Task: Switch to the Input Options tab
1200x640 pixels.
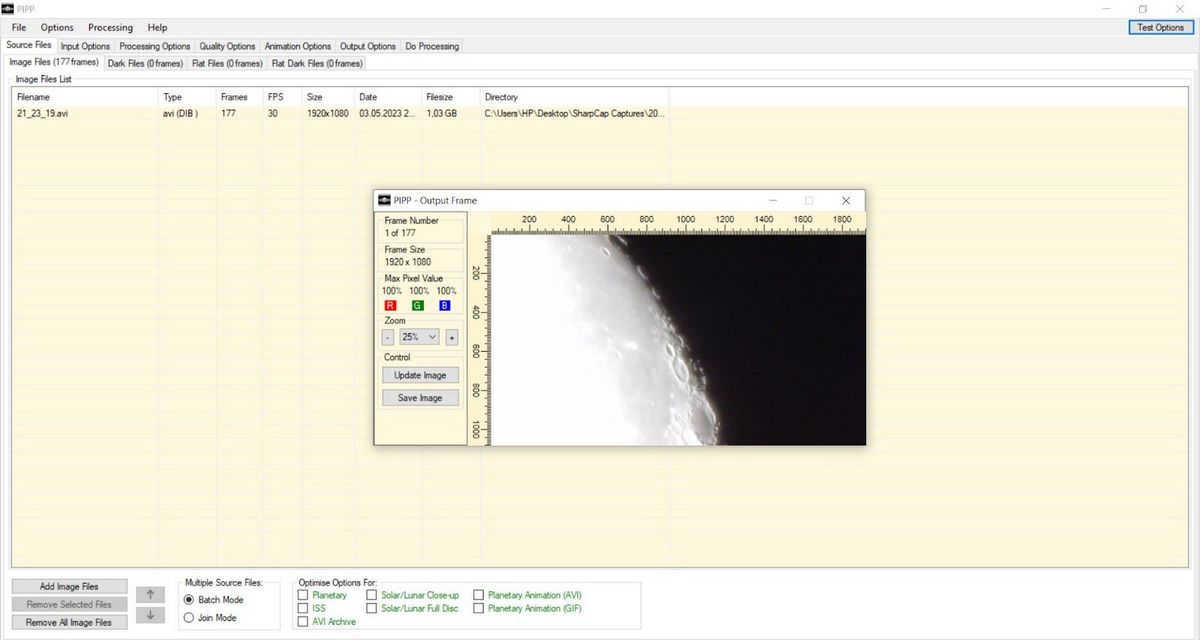Action: 85,46
